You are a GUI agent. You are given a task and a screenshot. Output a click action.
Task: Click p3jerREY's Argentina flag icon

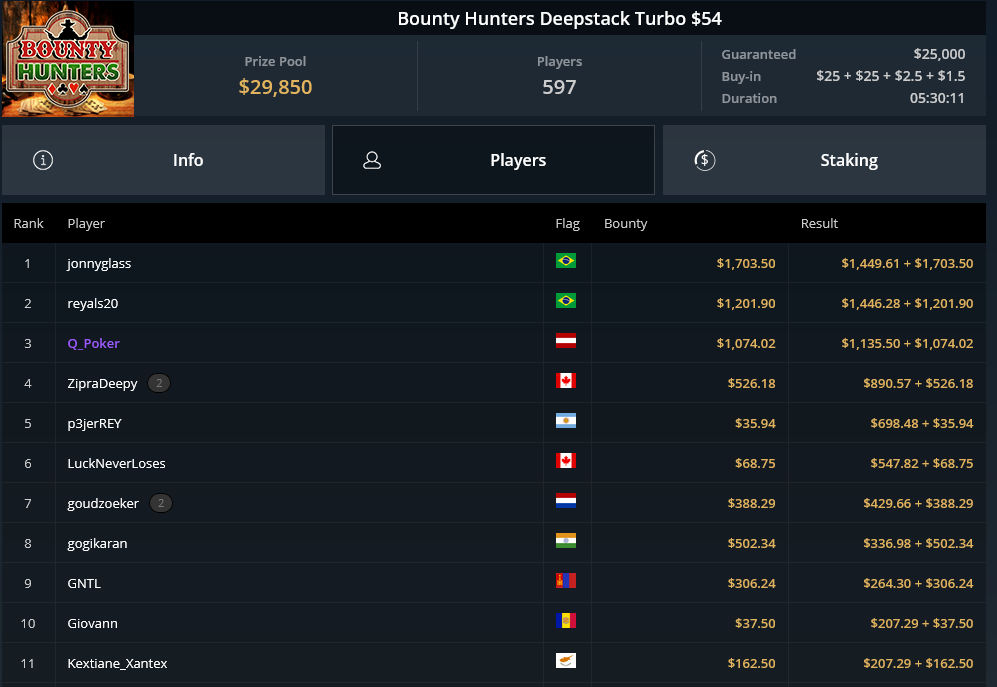(566, 420)
